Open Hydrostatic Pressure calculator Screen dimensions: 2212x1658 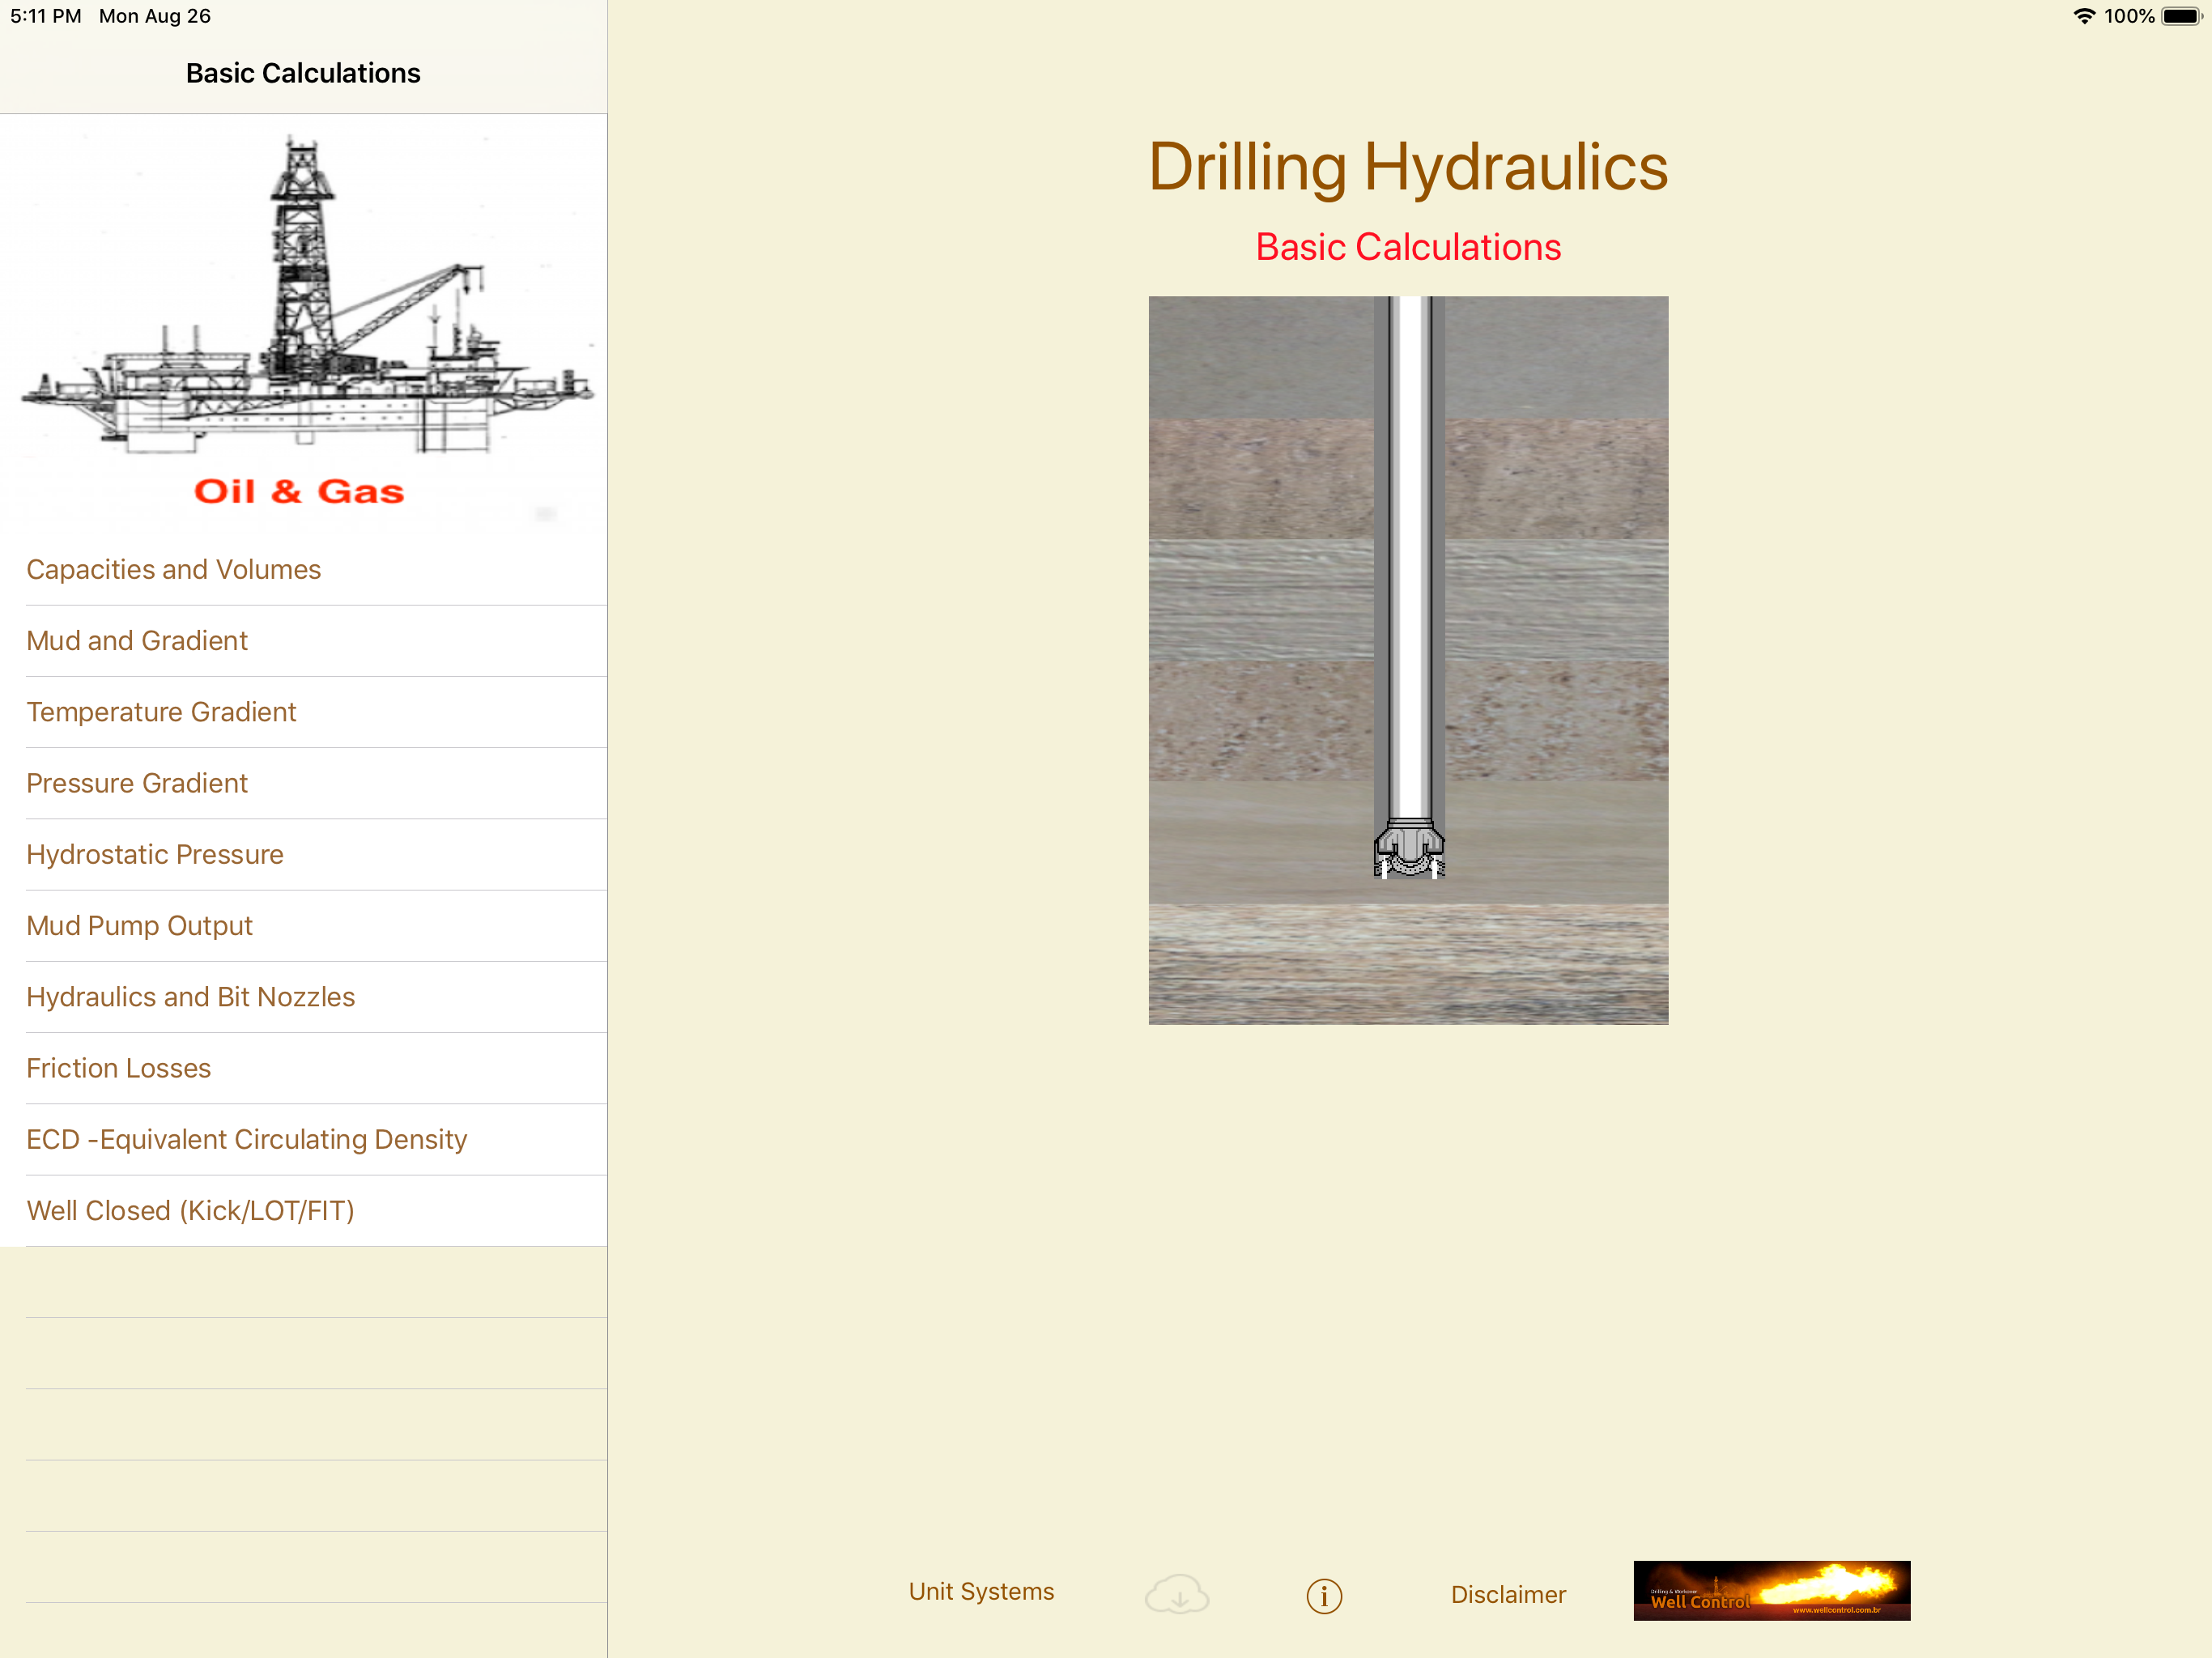pos(155,854)
